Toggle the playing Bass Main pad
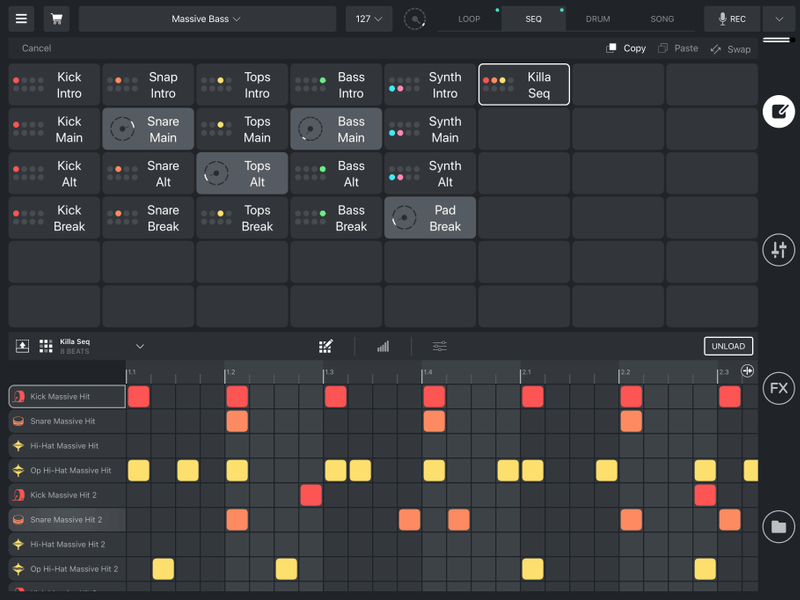The width and height of the screenshot is (800, 600). (x=336, y=129)
